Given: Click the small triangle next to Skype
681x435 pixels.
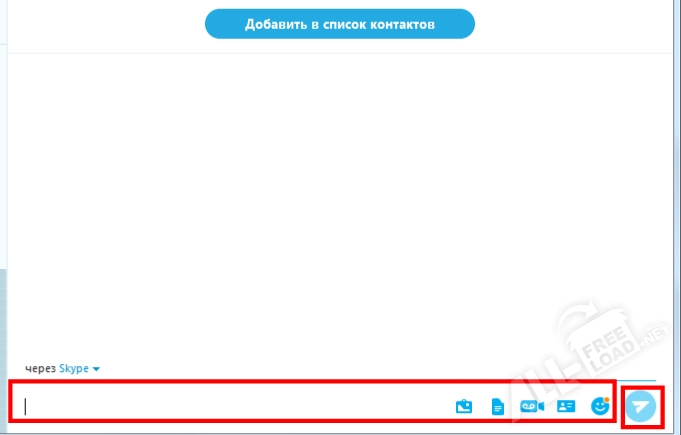Looking at the screenshot, I should (x=96, y=369).
